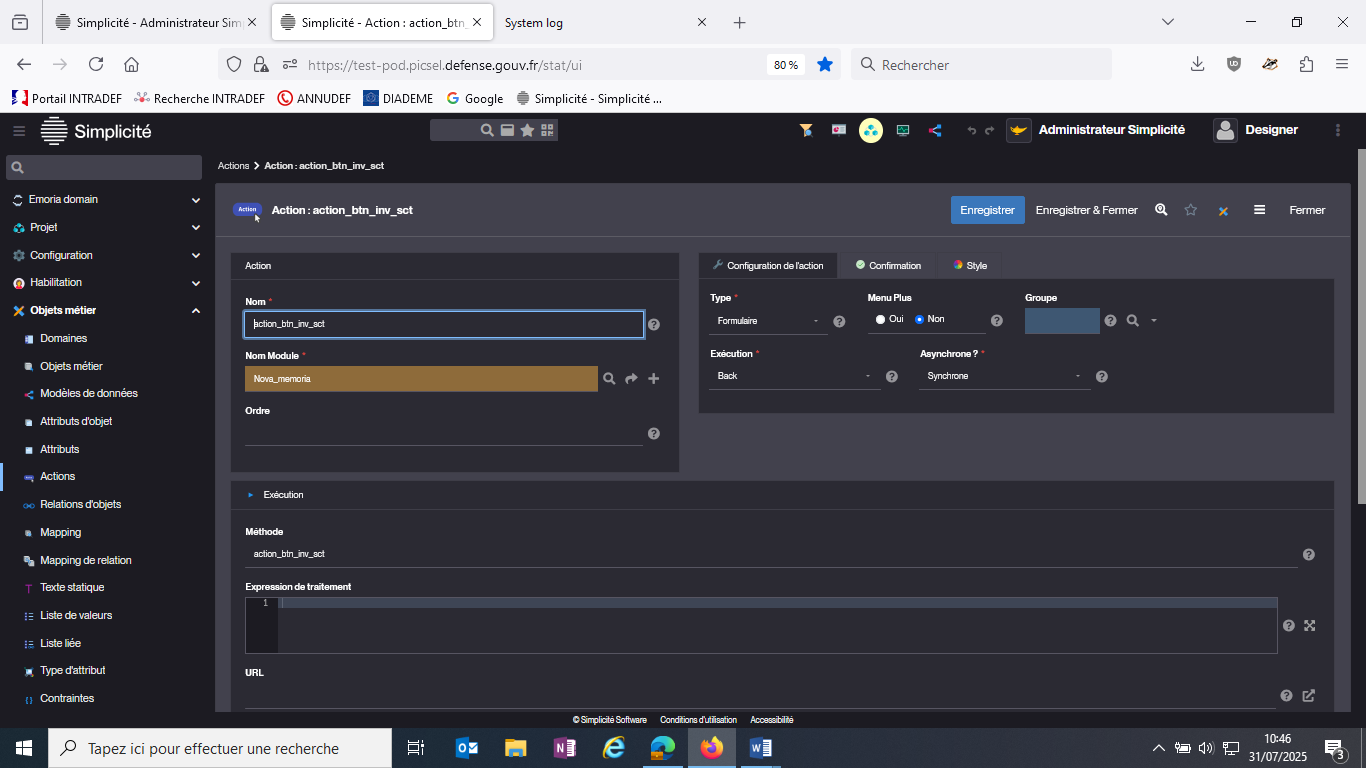Click the redo arrow in the header
The height and width of the screenshot is (768, 1366).
point(990,130)
